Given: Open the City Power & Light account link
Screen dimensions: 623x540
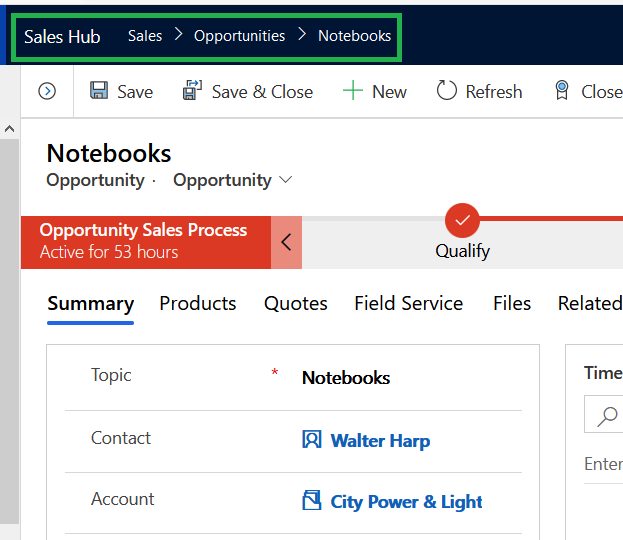Looking at the screenshot, I should tap(406, 502).
